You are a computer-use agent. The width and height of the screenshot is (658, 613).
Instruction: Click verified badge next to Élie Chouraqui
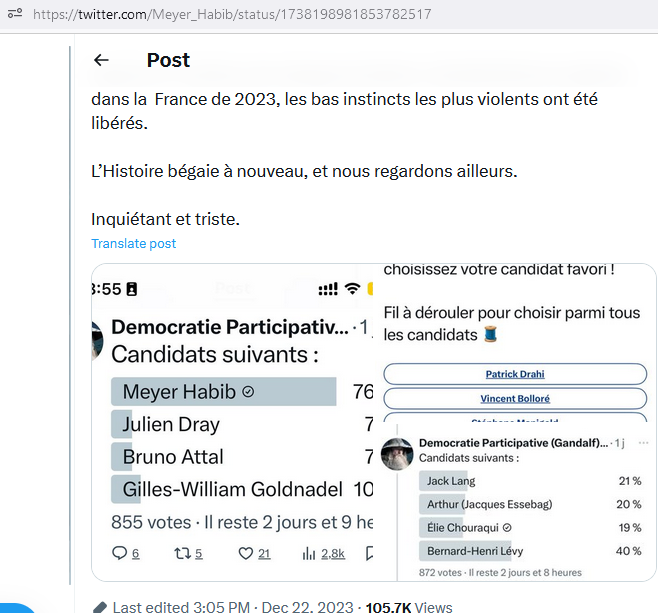[x=507, y=528]
